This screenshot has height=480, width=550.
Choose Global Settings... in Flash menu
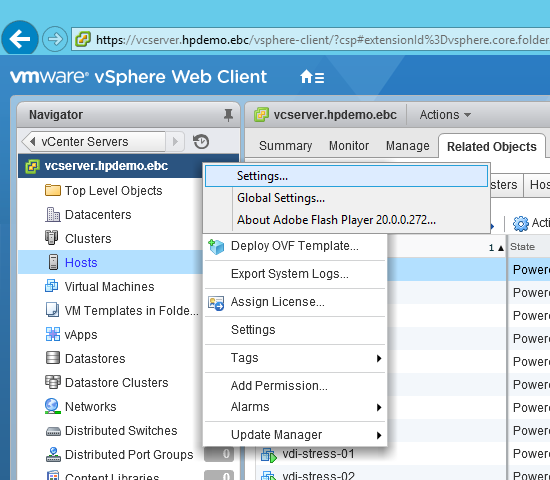pos(346,198)
